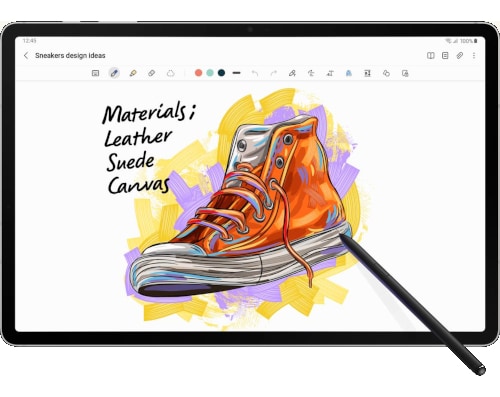
Task: Open the page list view icon
Action: click(x=445, y=56)
